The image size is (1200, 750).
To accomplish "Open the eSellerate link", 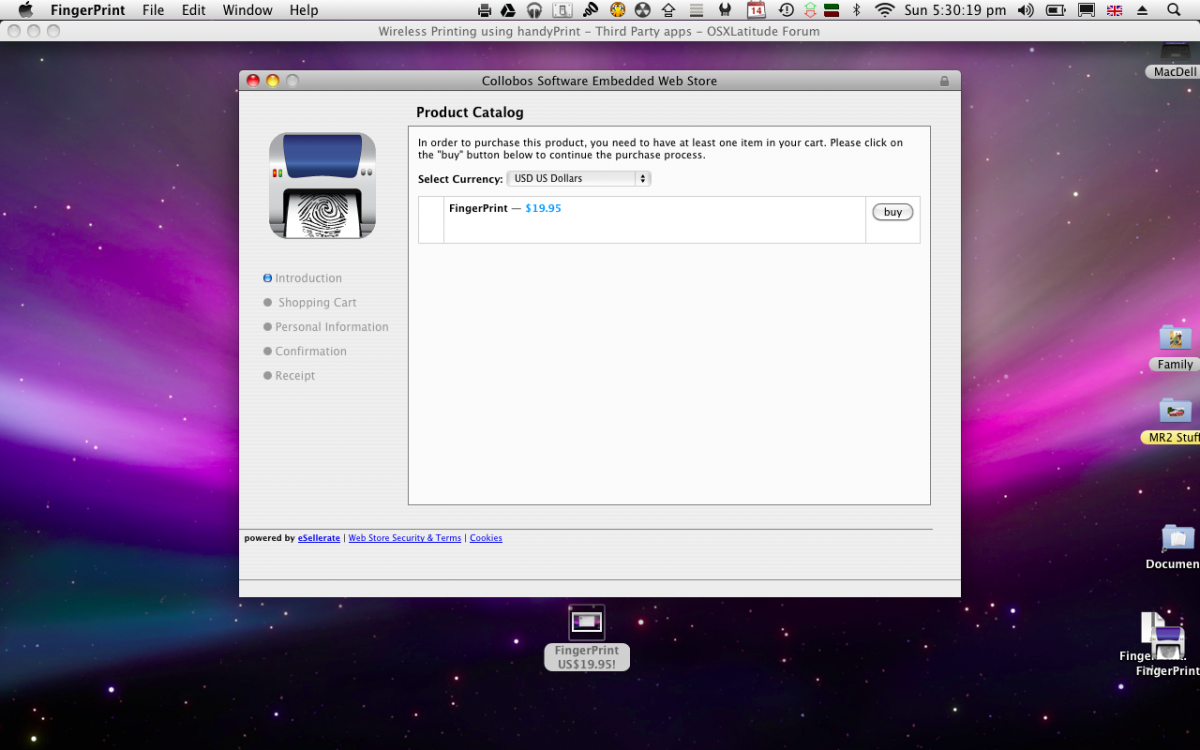I will click(319, 538).
